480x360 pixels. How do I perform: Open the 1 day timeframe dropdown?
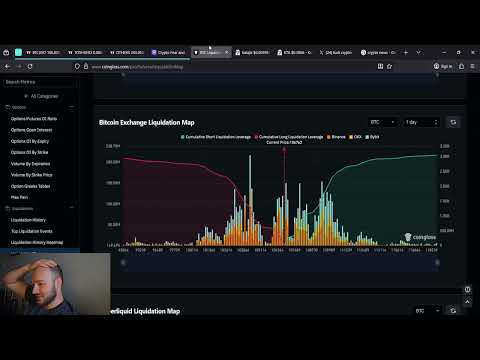421,122
